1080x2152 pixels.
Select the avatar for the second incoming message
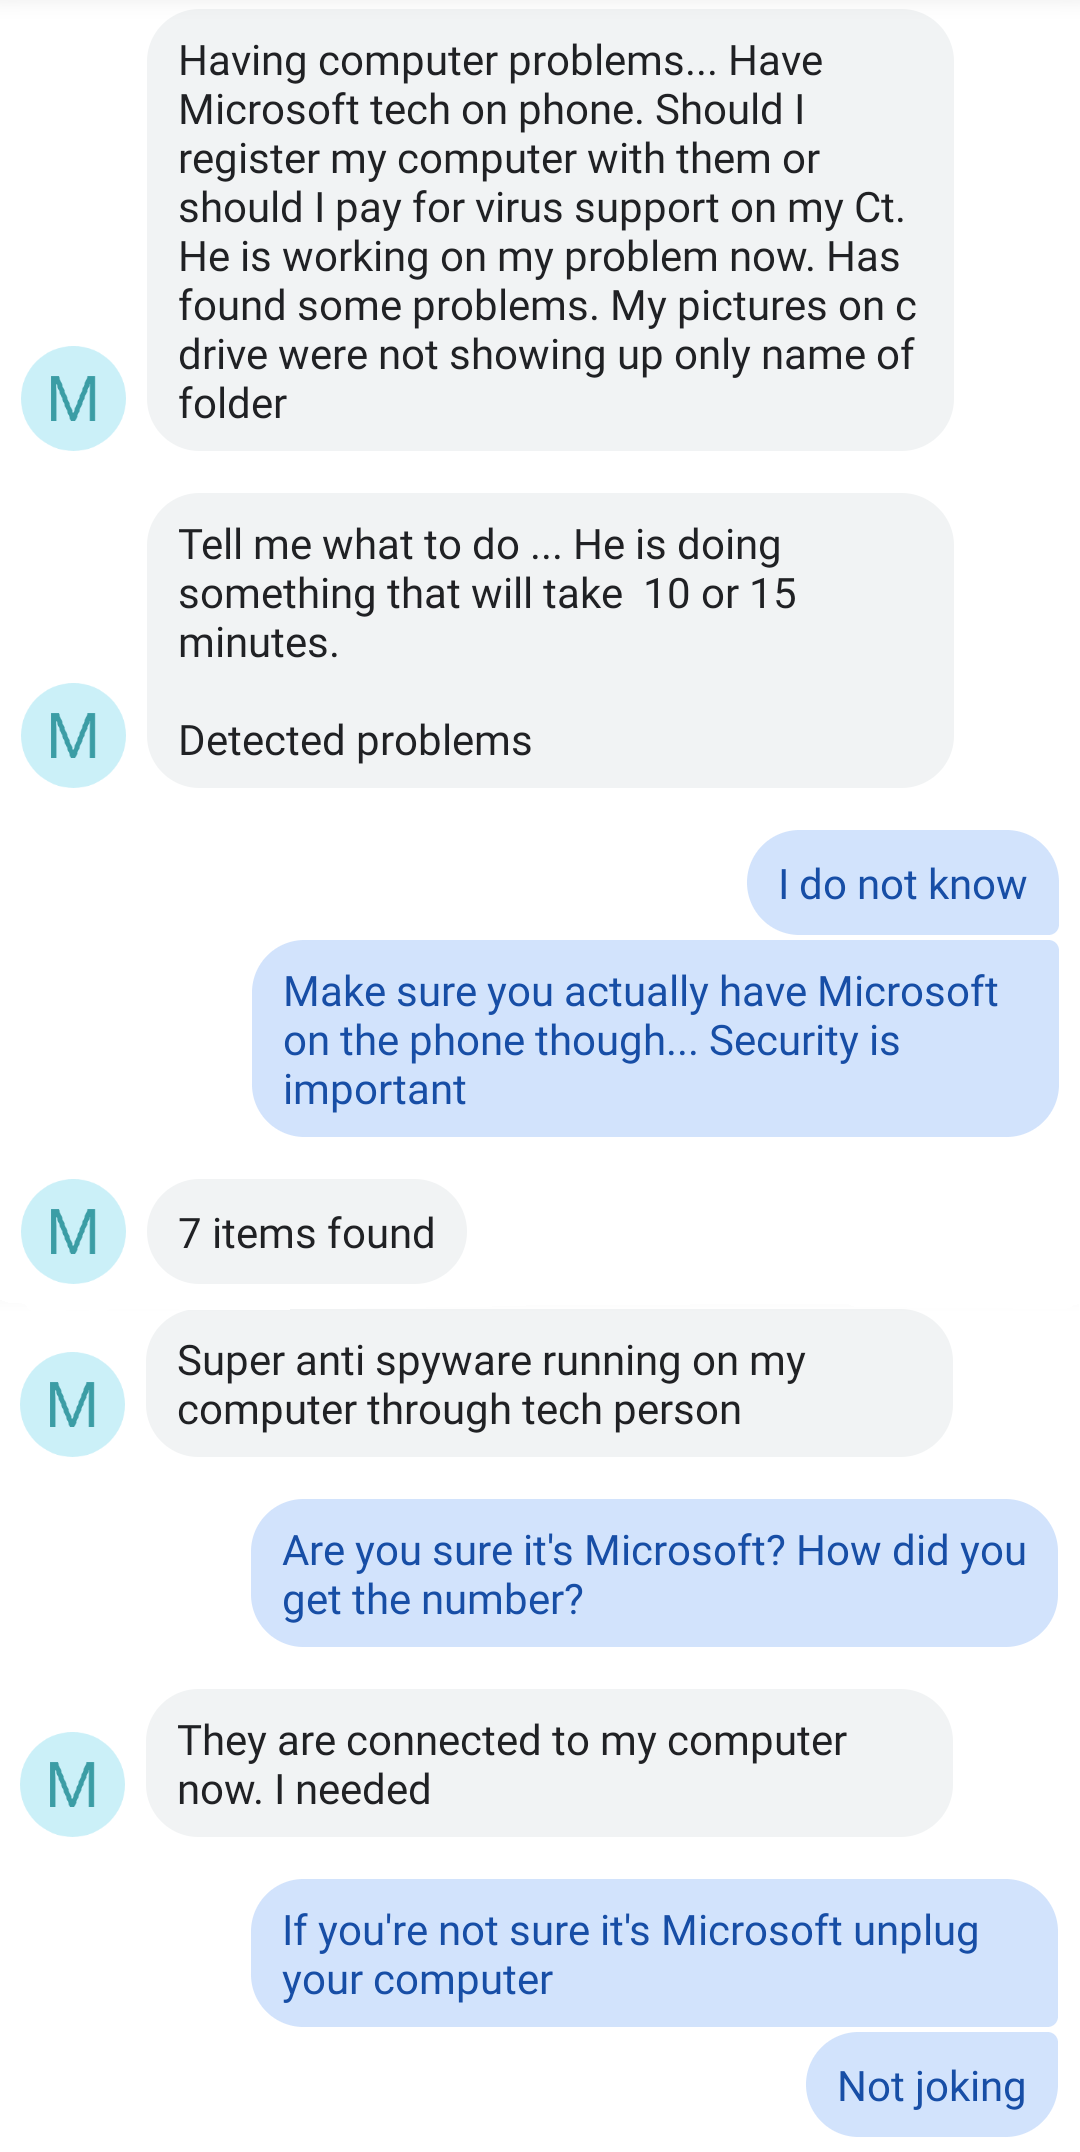(x=74, y=737)
